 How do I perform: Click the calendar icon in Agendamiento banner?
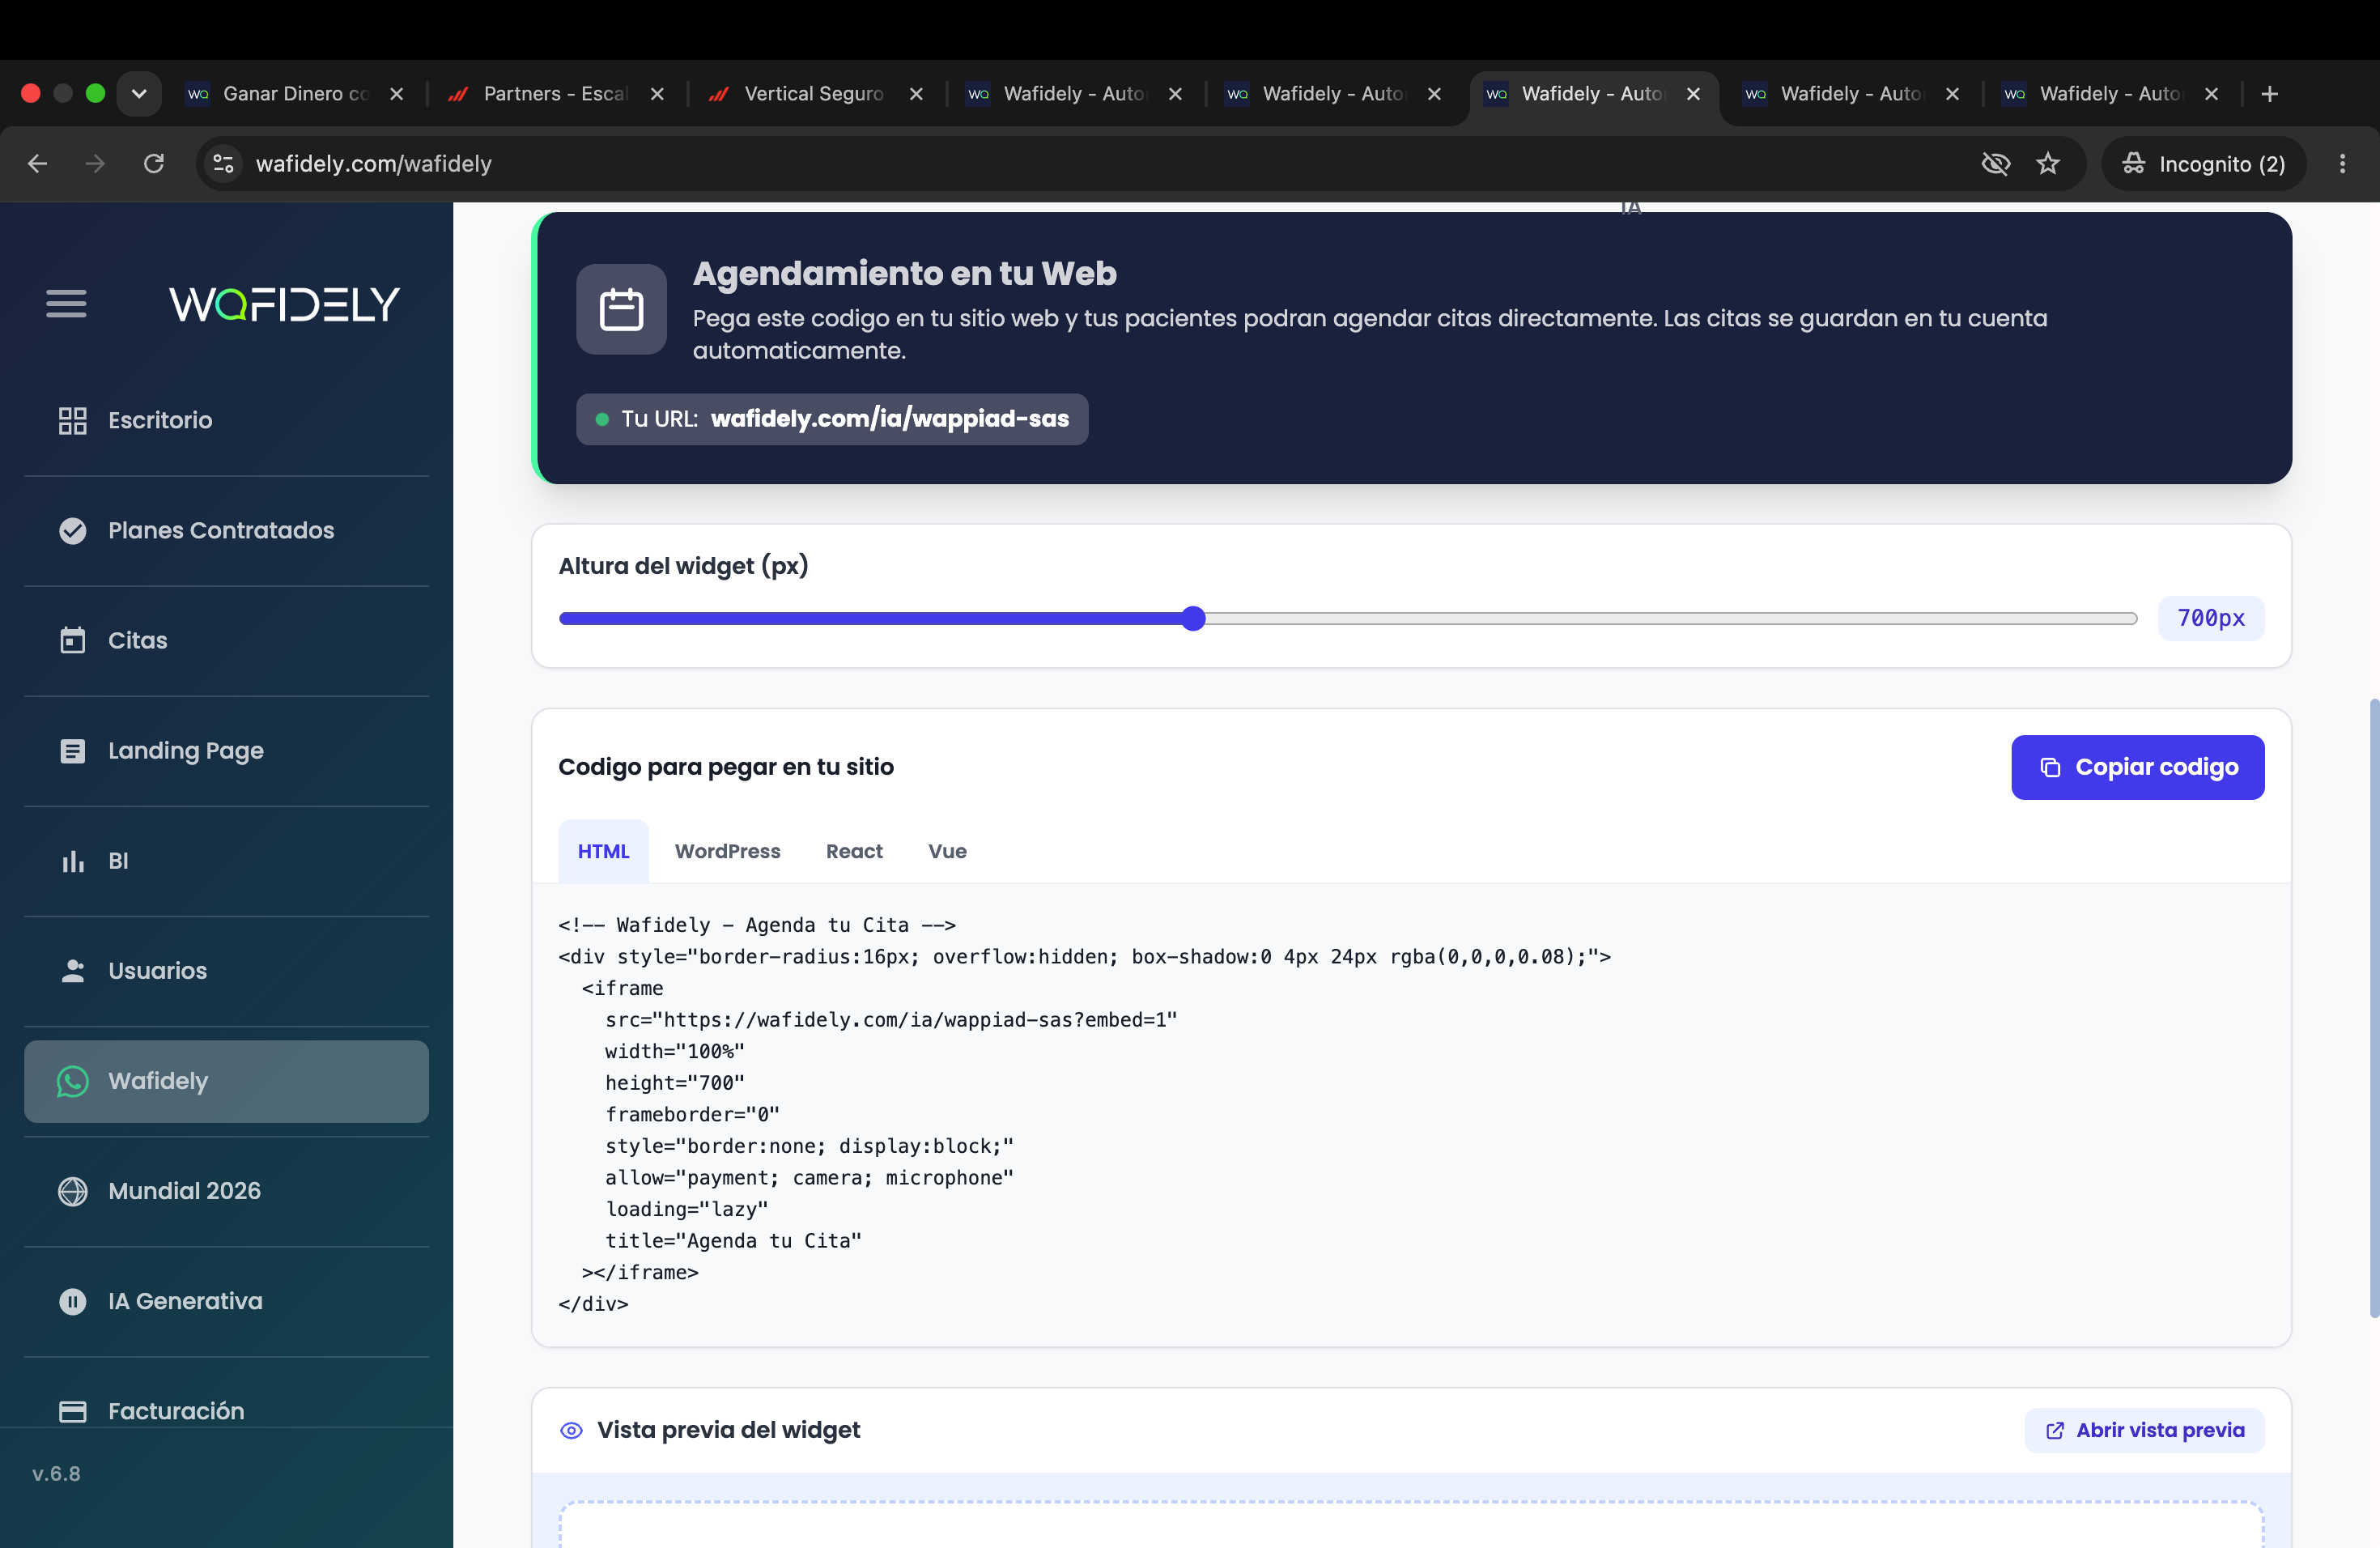[621, 309]
